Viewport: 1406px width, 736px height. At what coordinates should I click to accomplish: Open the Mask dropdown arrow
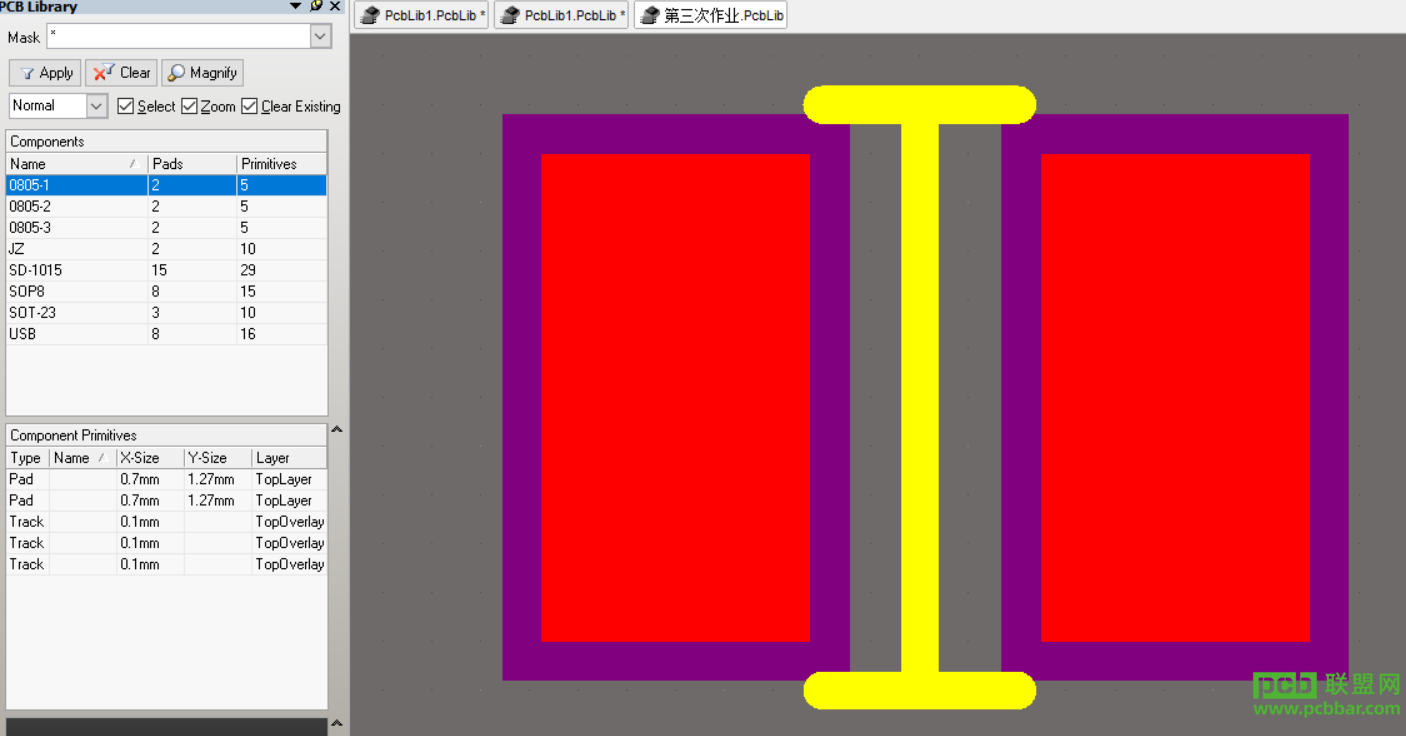click(x=320, y=37)
